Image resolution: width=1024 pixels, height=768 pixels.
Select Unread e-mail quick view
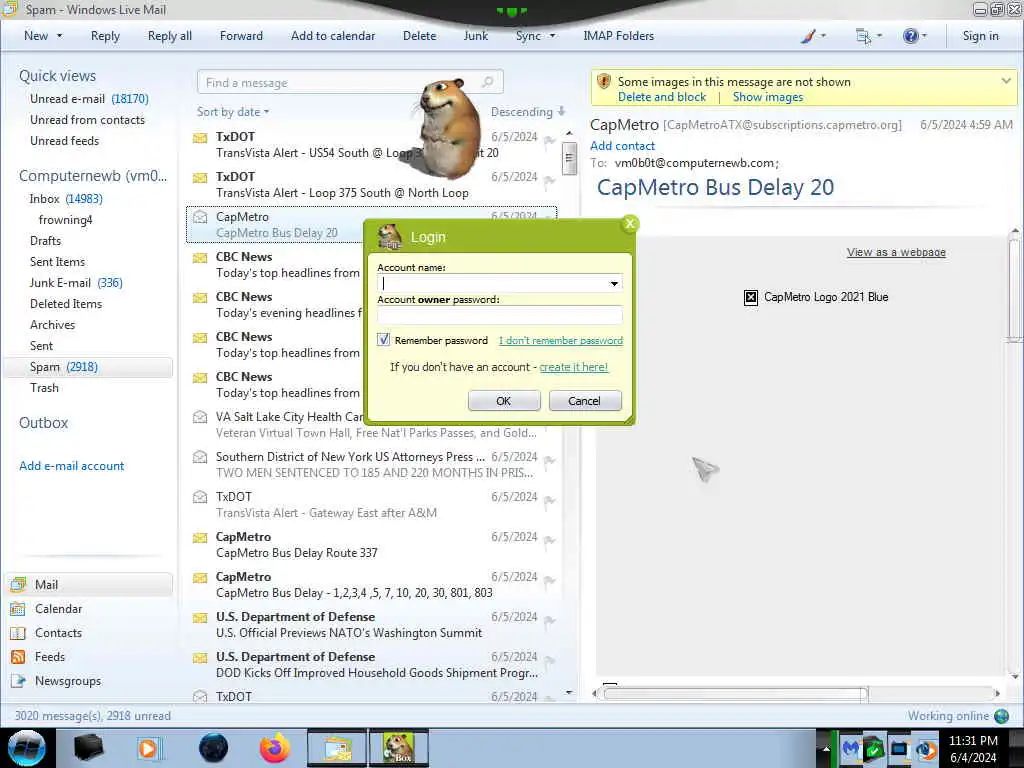89,99
